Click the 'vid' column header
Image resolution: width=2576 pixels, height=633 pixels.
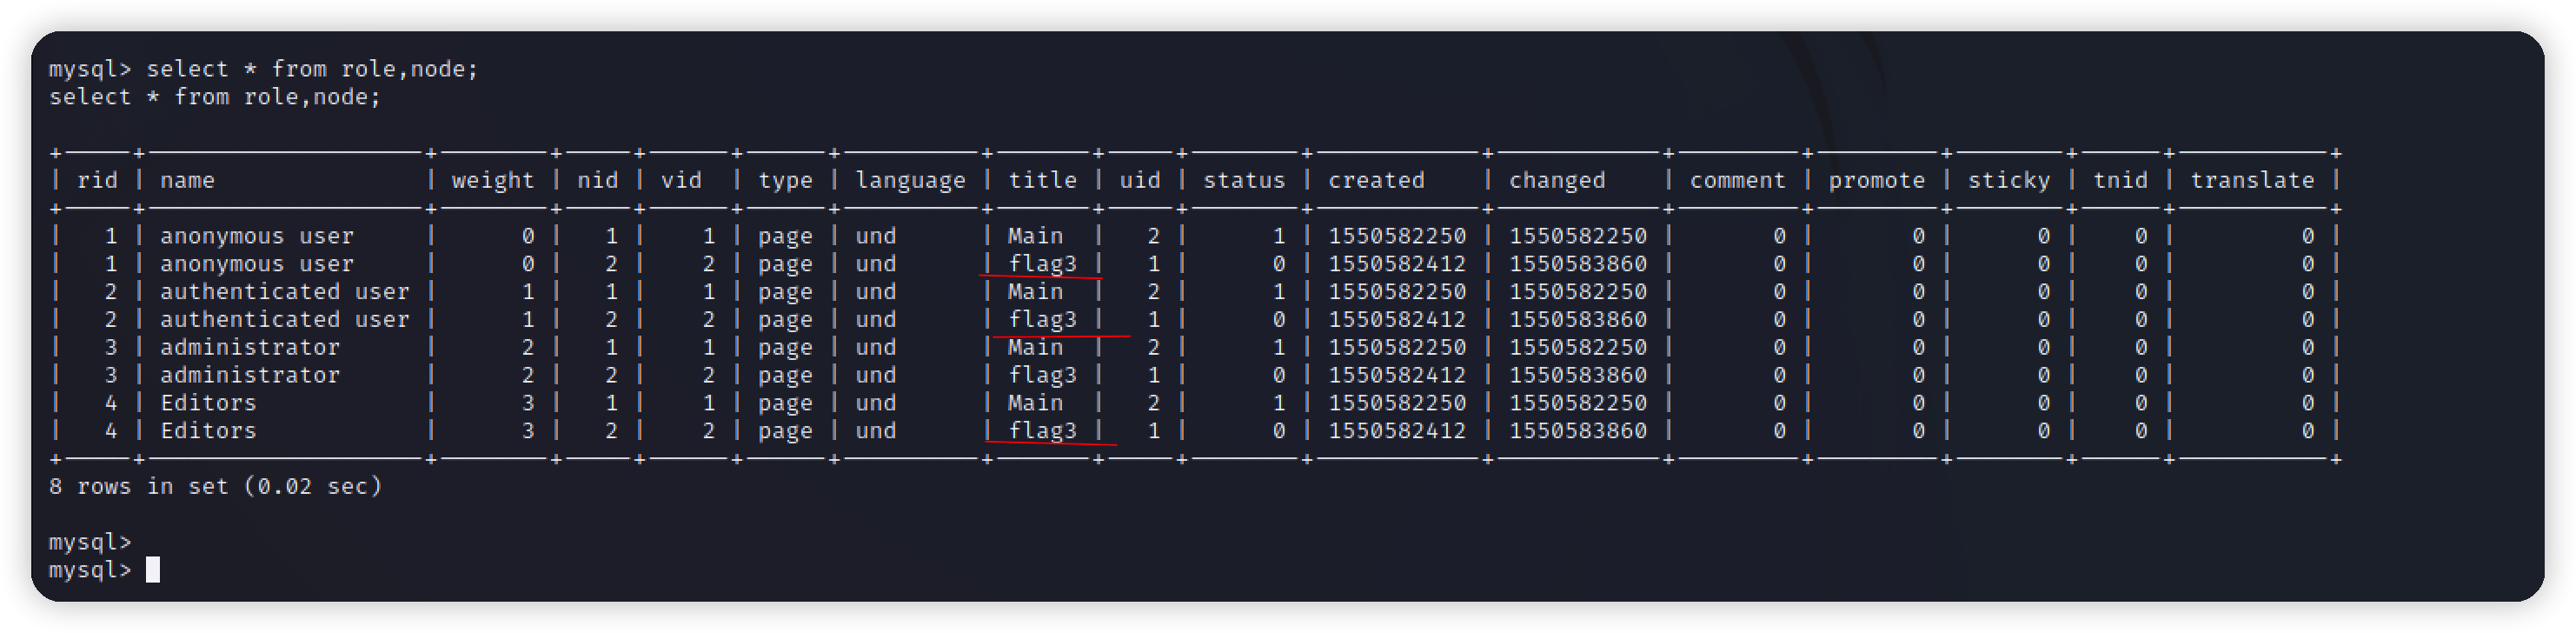[681, 180]
